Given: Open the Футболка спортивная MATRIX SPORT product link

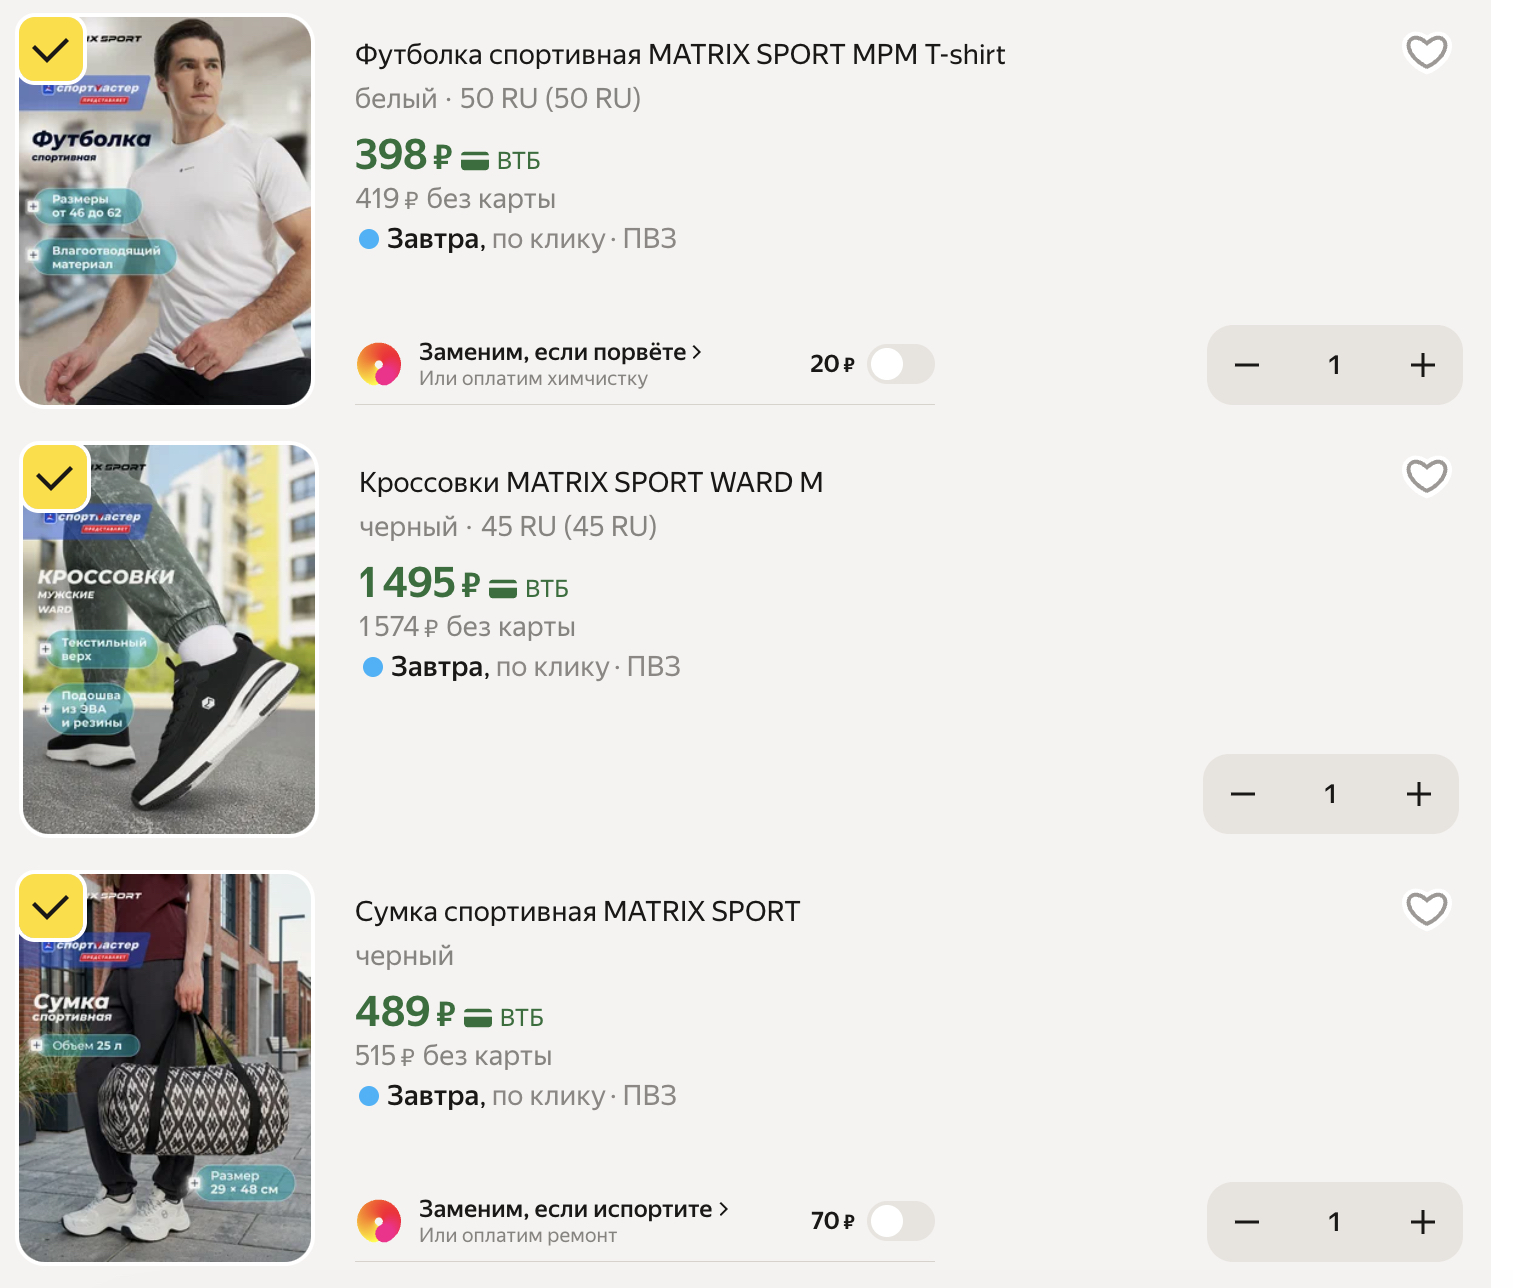Looking at the screenshot, I should pos(679,55).
